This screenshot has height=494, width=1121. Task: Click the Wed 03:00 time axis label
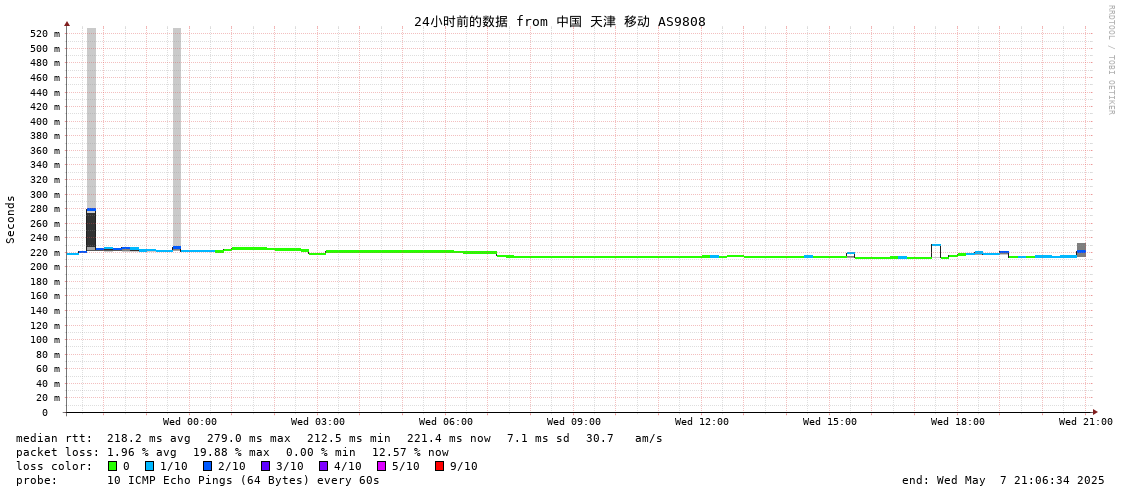[x=317, y=422]
